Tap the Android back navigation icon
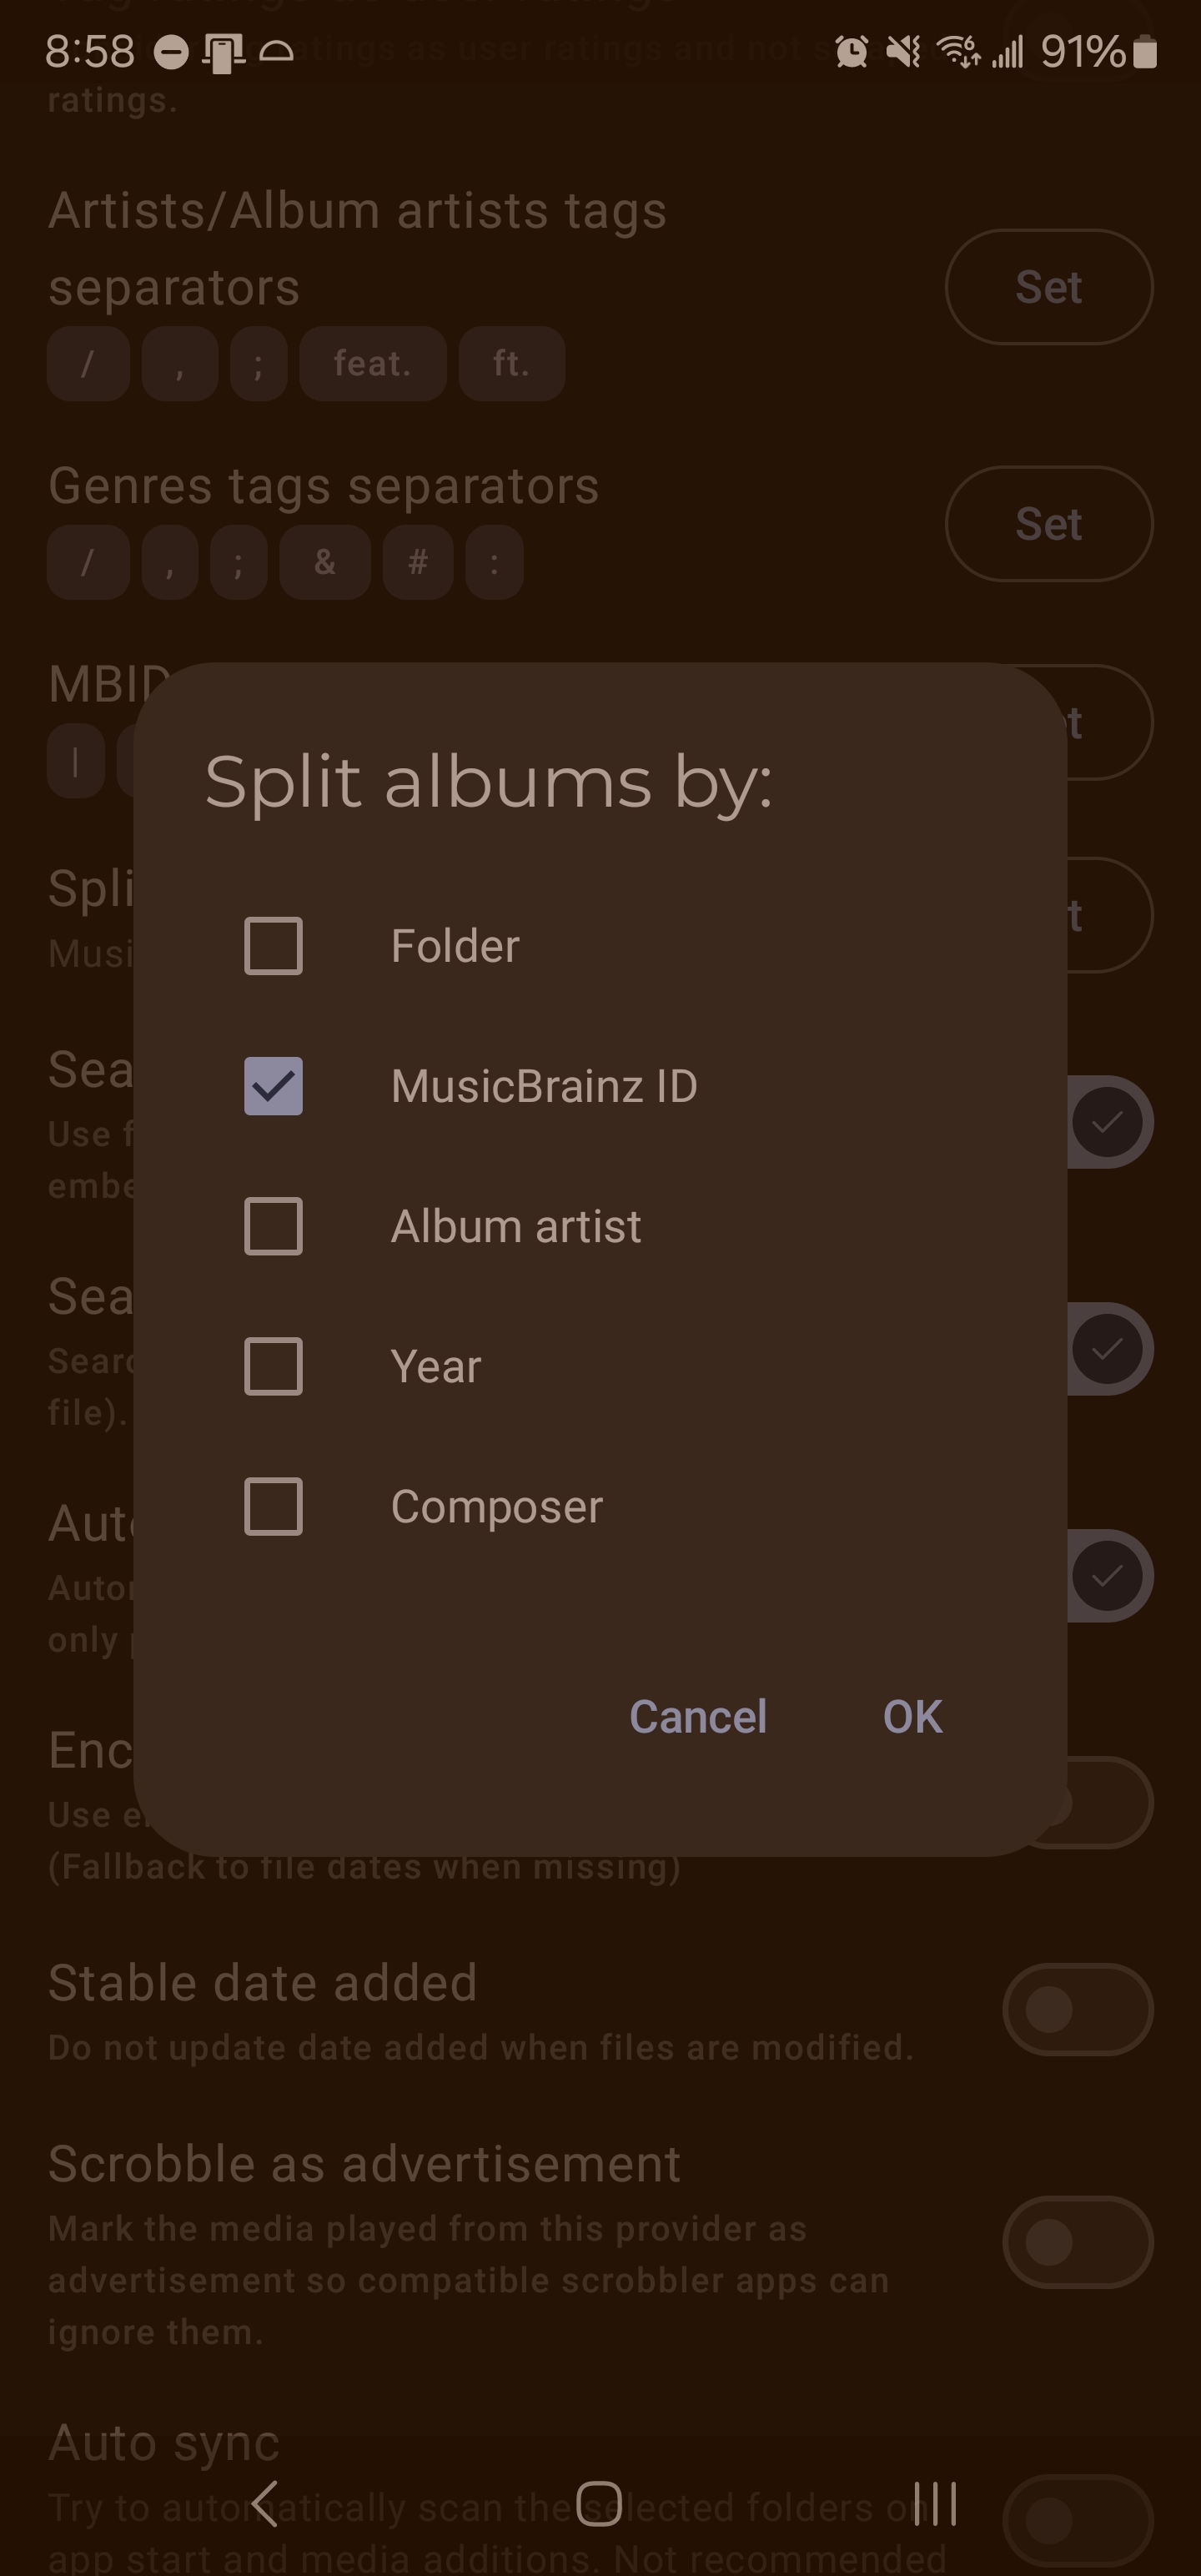The height and width of the screenshot is (2576, 1201). coord(265,2503)
